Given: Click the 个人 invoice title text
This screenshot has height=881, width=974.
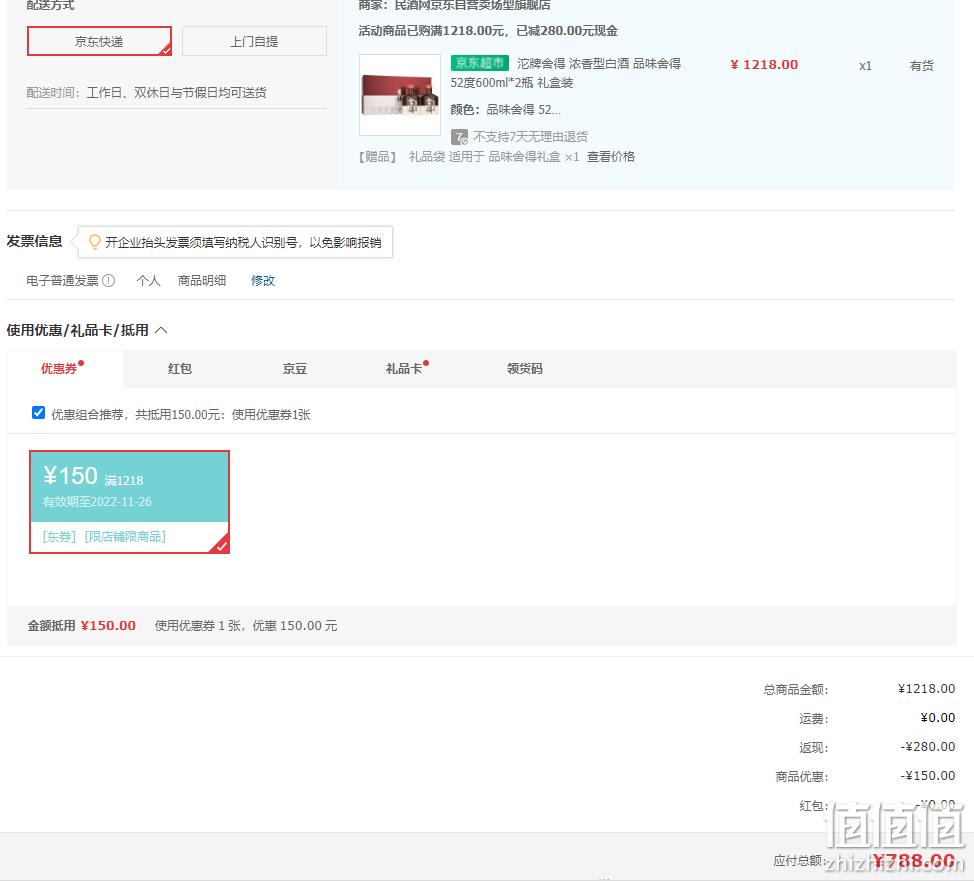Looking at the screenshot, I should point(148,281).
